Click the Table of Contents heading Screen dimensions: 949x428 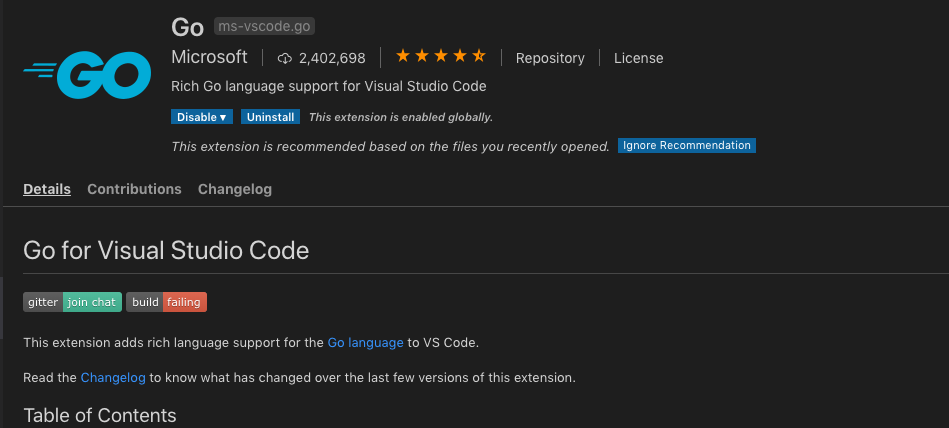click(100, 415)
